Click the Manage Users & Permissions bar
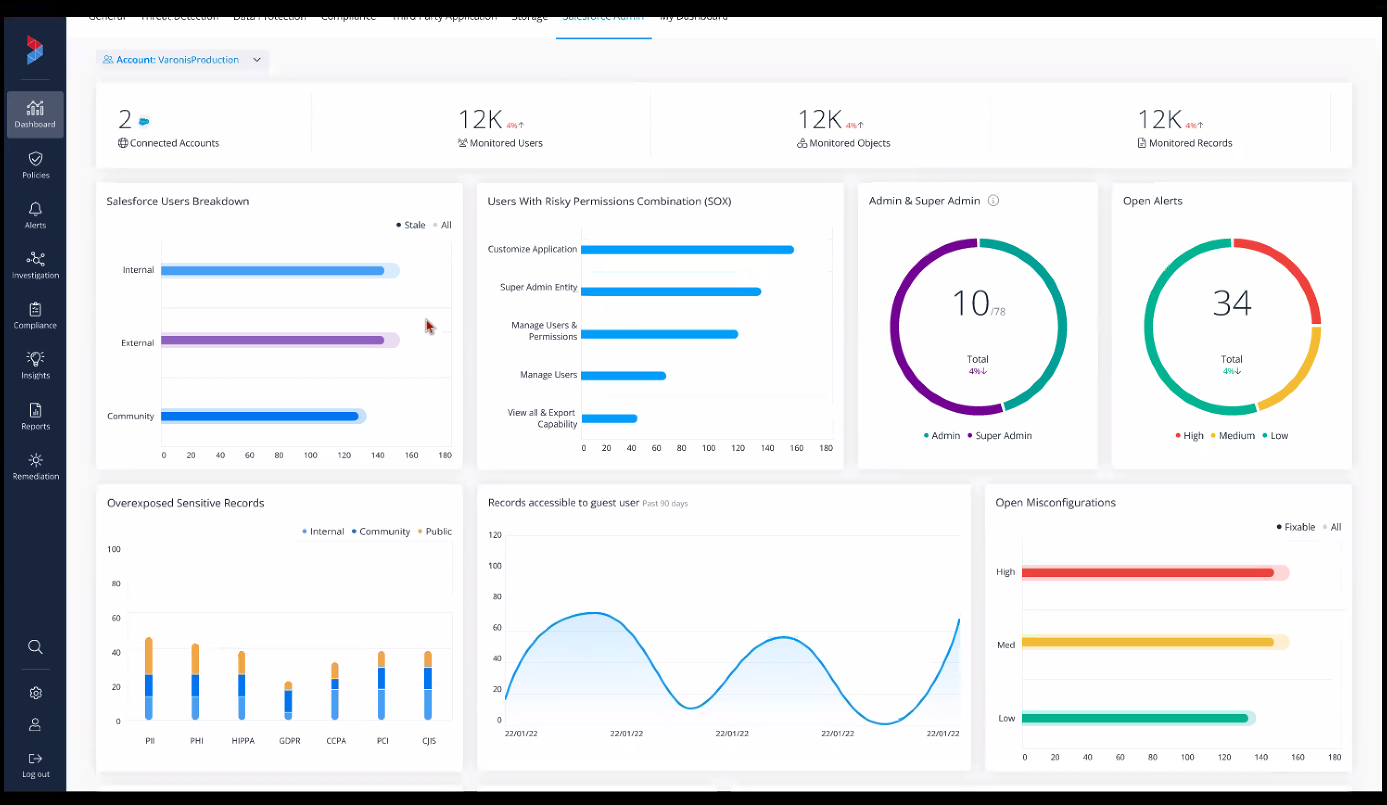 click(x=659, y=334)
